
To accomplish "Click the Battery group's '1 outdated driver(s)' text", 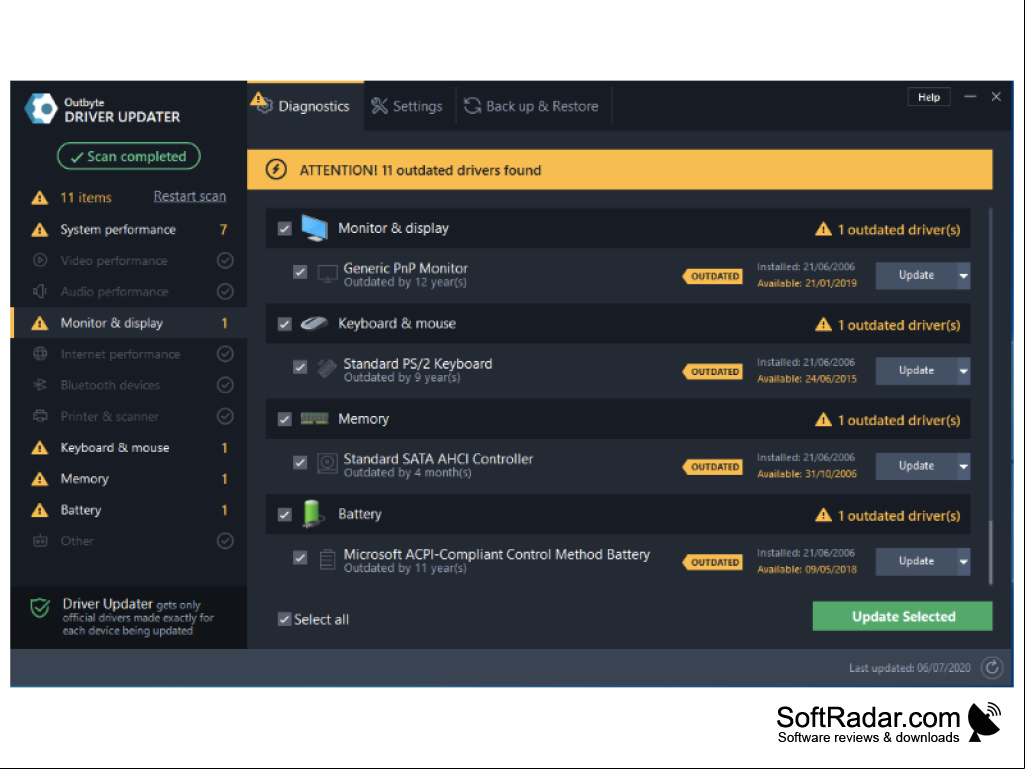I will click(899, 516).
